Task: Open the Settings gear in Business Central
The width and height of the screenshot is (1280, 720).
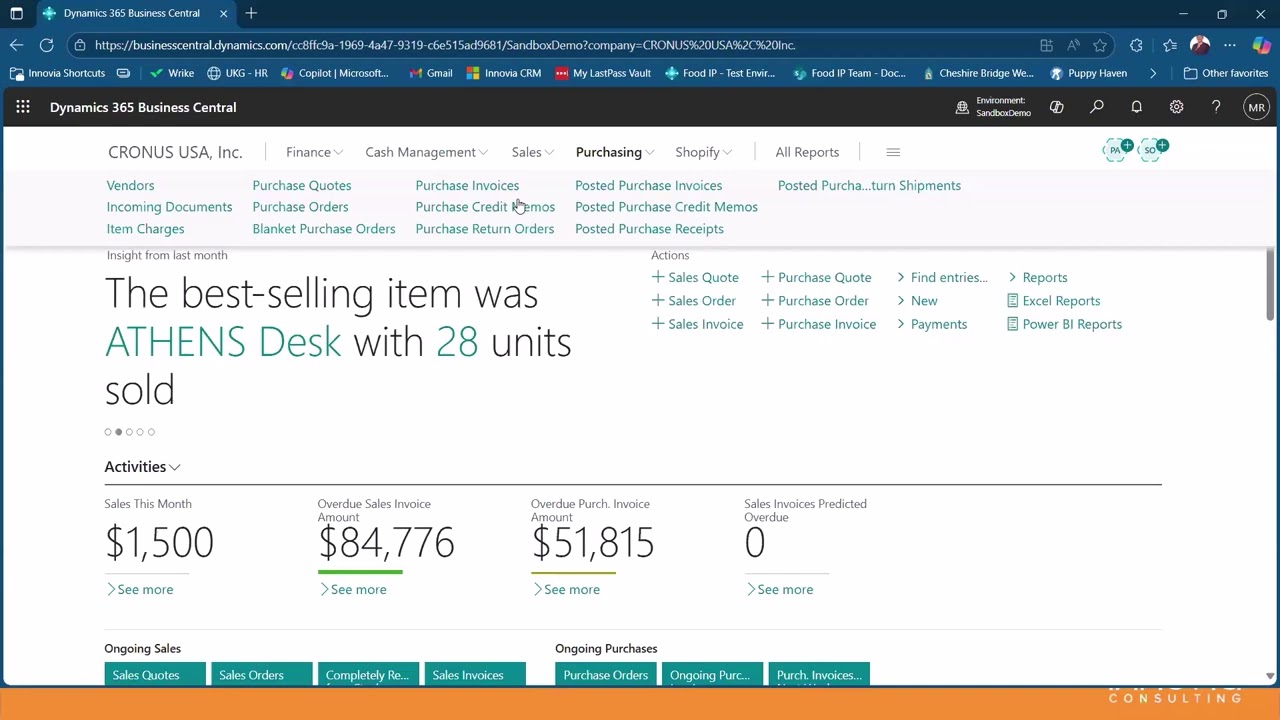Action: pyautogui.click(x=1177, y=107)
